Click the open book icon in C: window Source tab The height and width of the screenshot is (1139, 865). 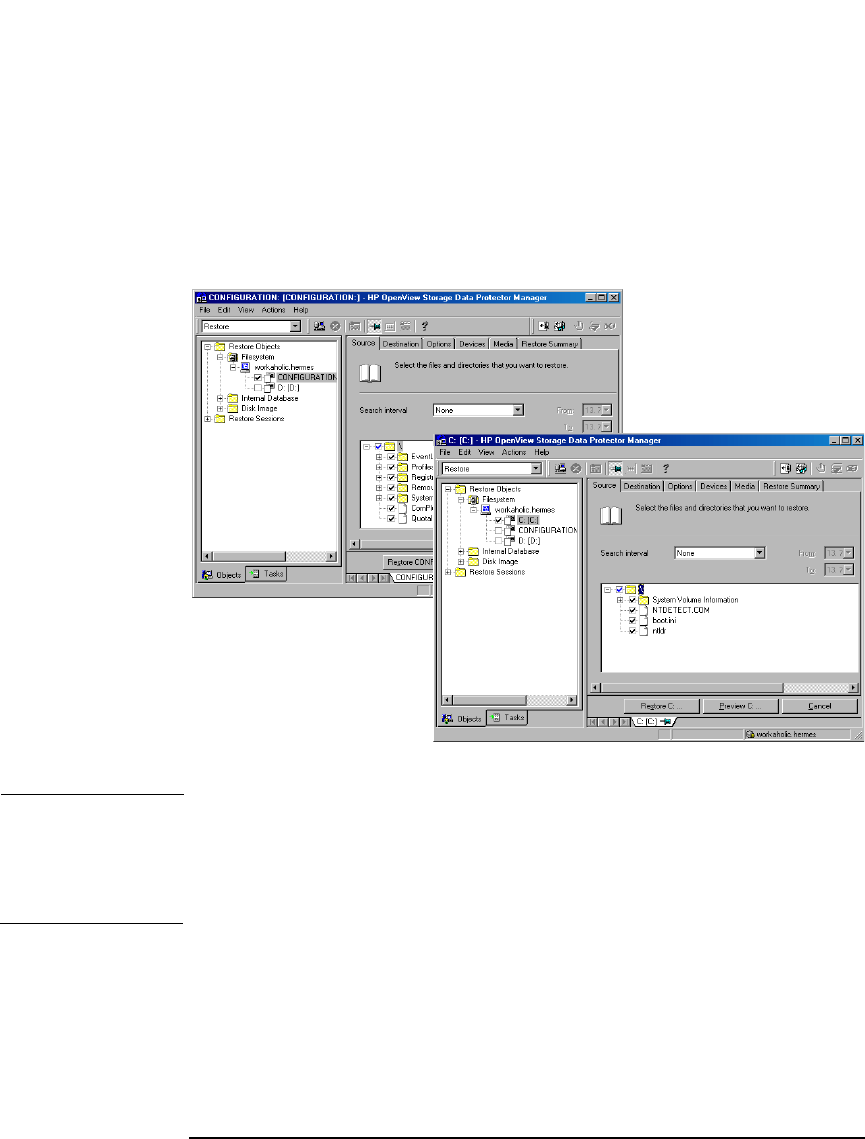coord(611,516)
